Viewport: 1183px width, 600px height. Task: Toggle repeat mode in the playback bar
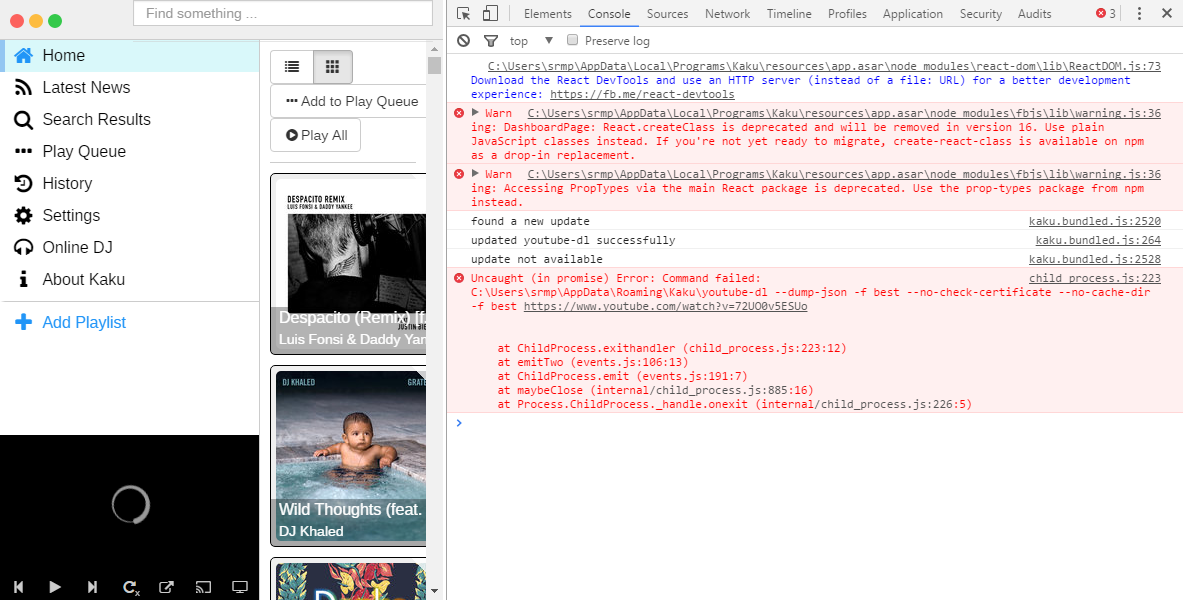click(129, 587)
